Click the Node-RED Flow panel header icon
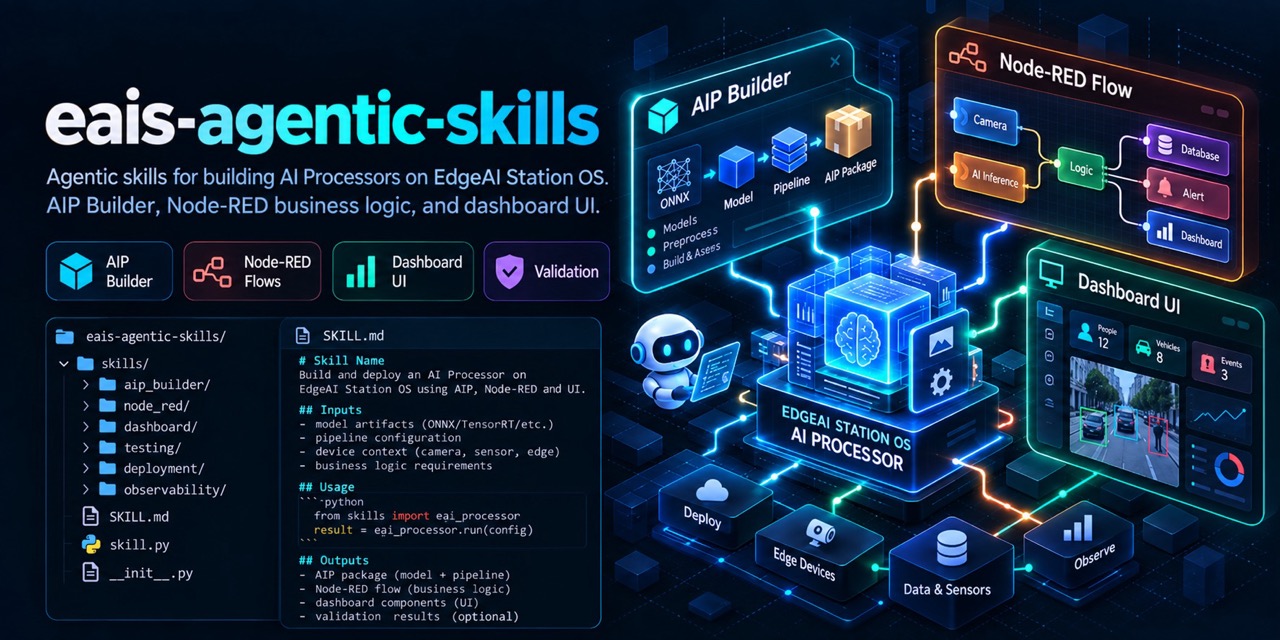This screenshot has width=1280, height=640. (966, 58)
